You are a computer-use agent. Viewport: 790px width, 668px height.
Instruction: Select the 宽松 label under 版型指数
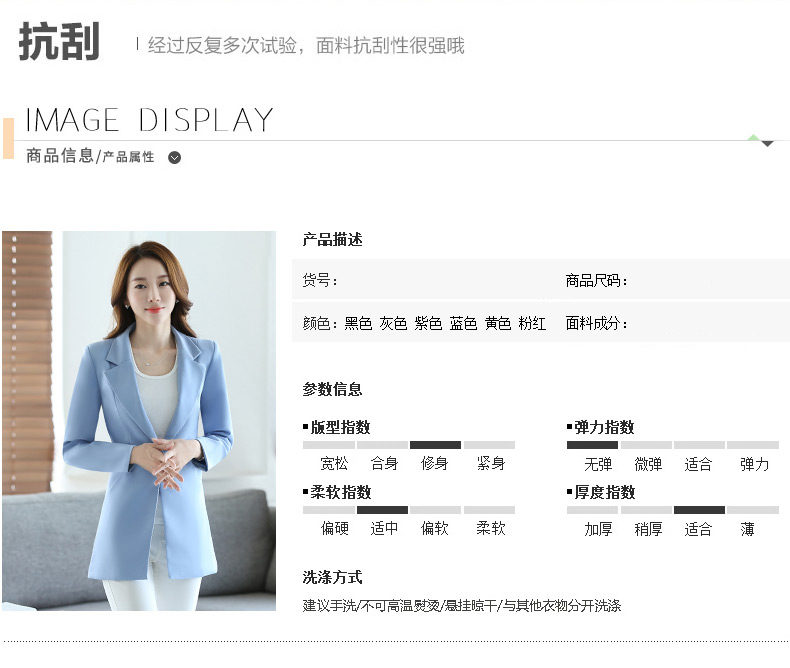[334, 464]
